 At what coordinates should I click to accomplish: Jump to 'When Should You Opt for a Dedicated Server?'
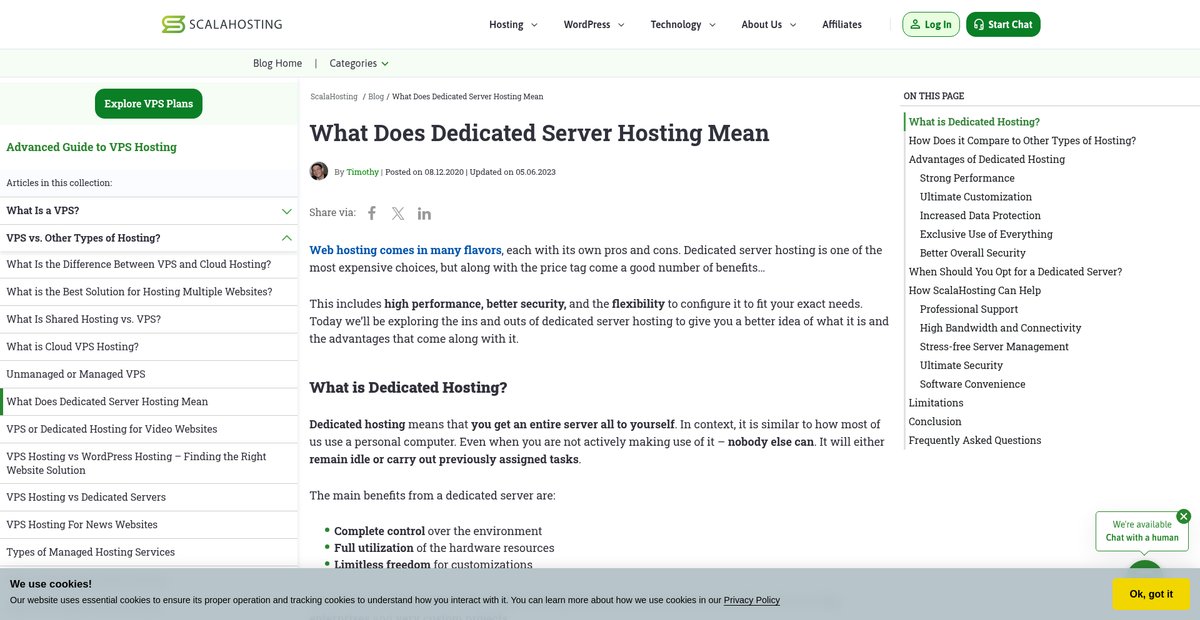1015,272
